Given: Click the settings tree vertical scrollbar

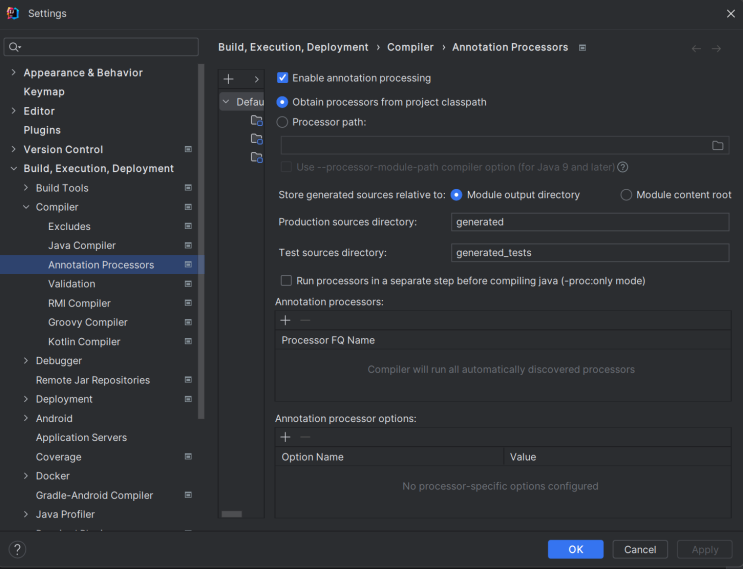Looking at the screenshot, I should 201,242.
